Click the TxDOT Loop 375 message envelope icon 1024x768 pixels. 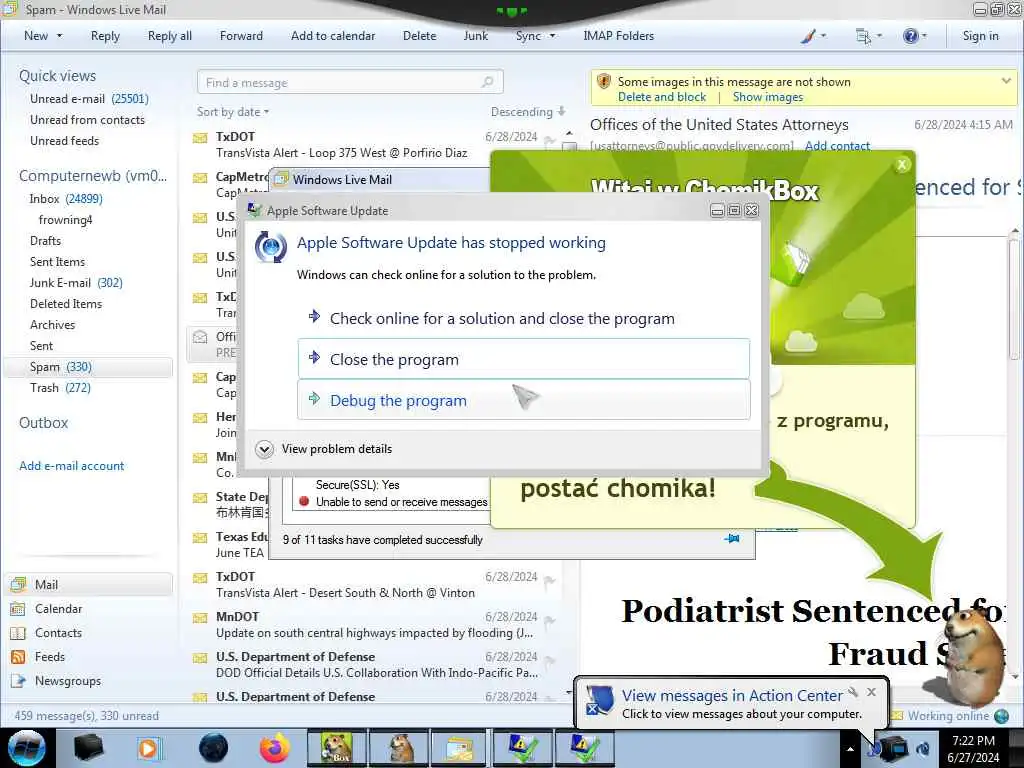pyautogui.click(x=200, y=138)
